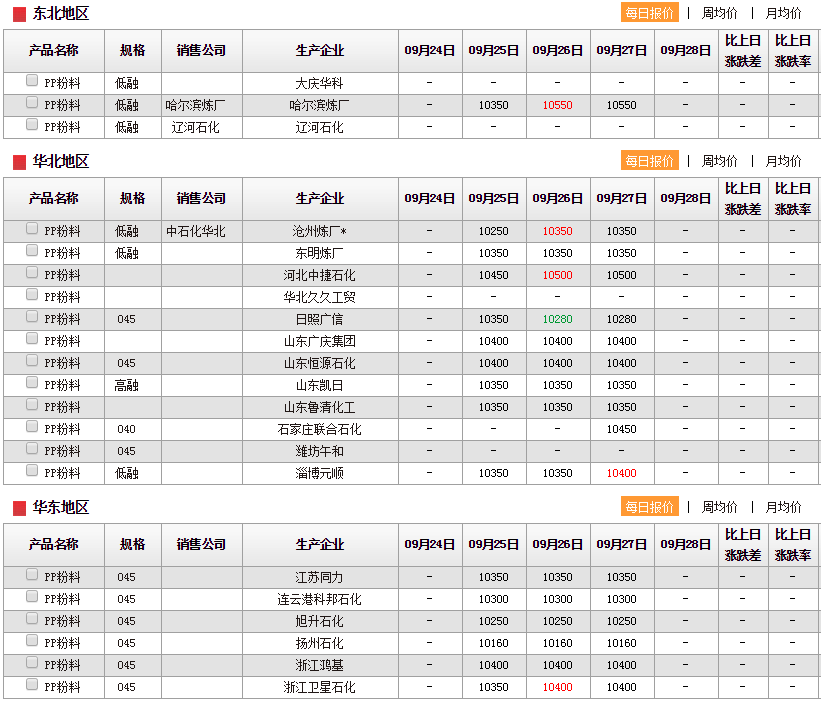The width and height of the screenshot is (821, 704).
Task: Check the 山东恒源石化 row checkbox
Action: click(32, 360)
